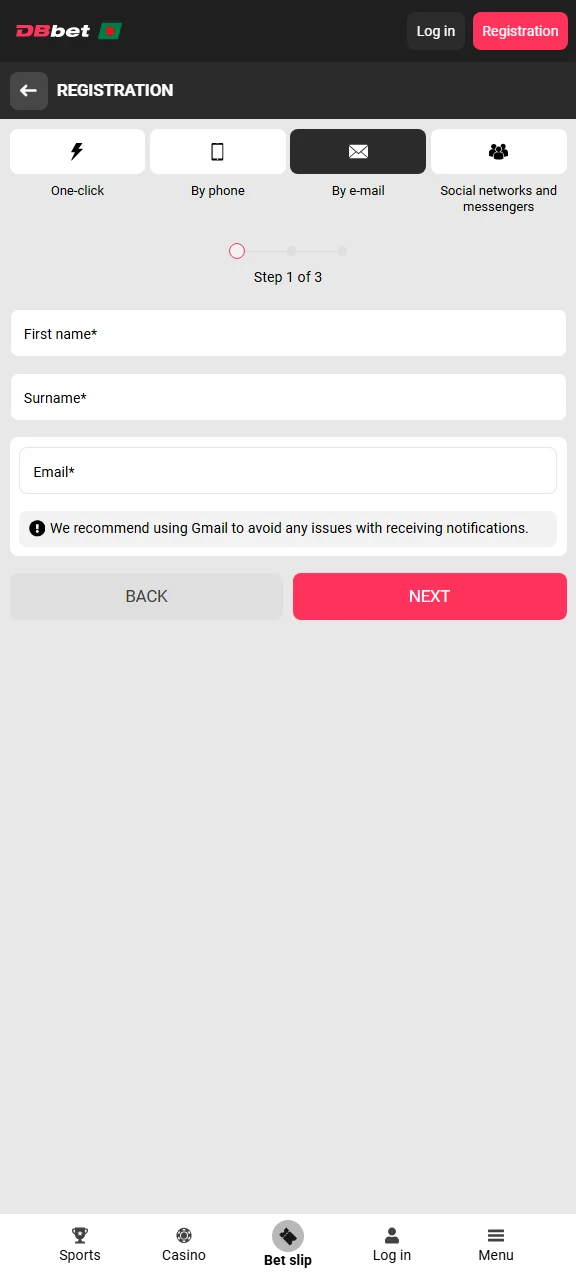
Task: Switch to the One-click registration tab
Action: point(77,165)
